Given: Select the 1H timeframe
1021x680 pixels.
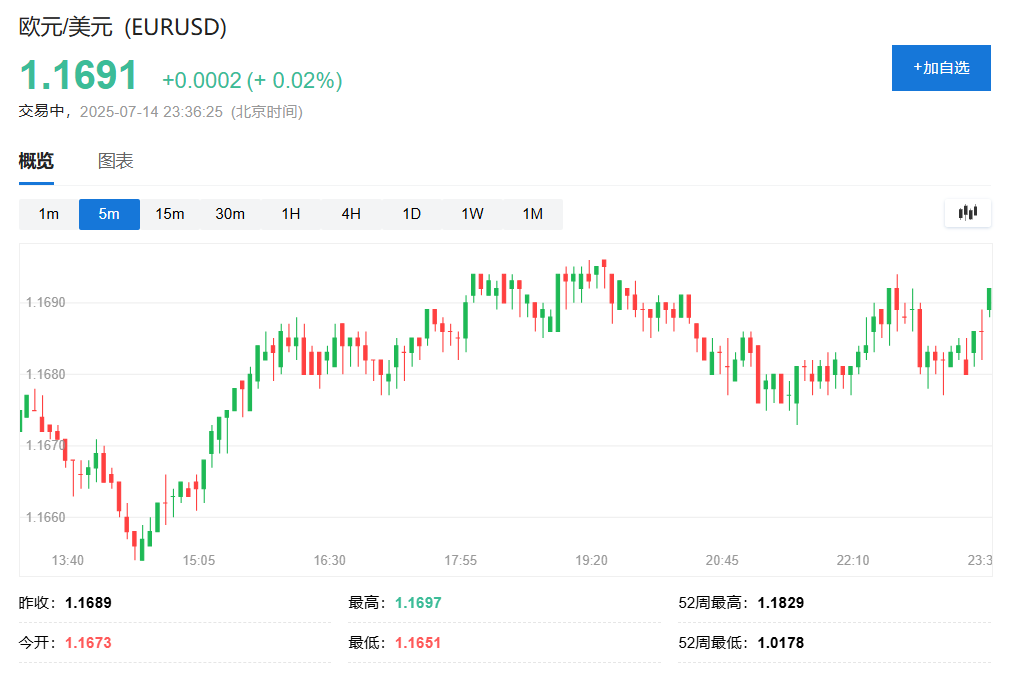Looking at the screenshot, I should tap(291, 214).
